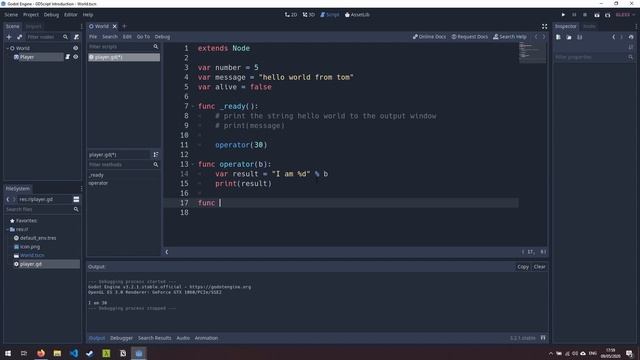This screenshot has height=360, width=640.
Task: Click Request Docs button
Action: (x=470, y=37)
